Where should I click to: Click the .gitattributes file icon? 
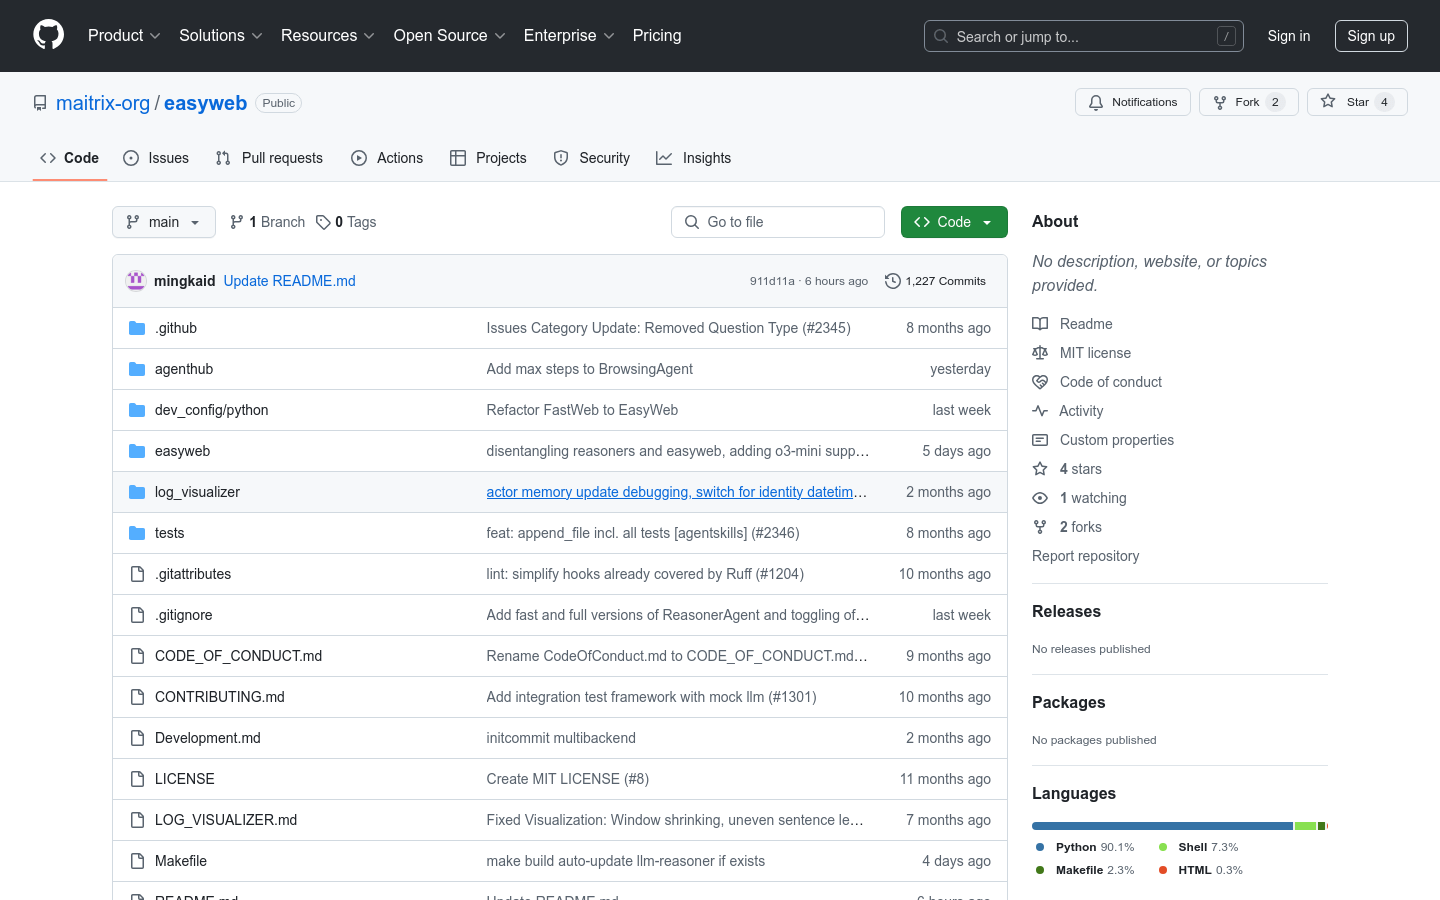tap(137, 574)
